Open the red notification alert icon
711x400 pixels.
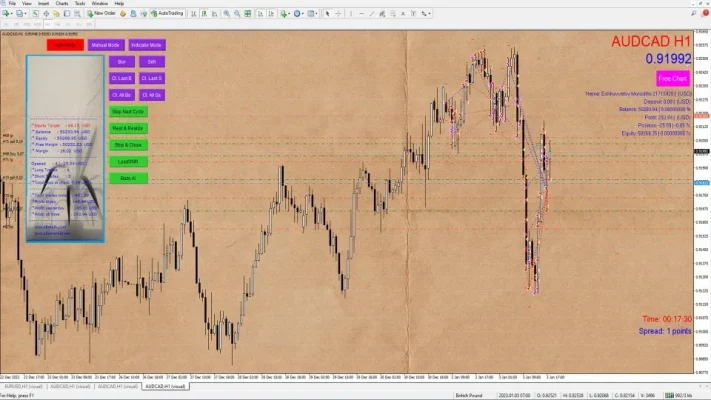[x=705, y=13]
